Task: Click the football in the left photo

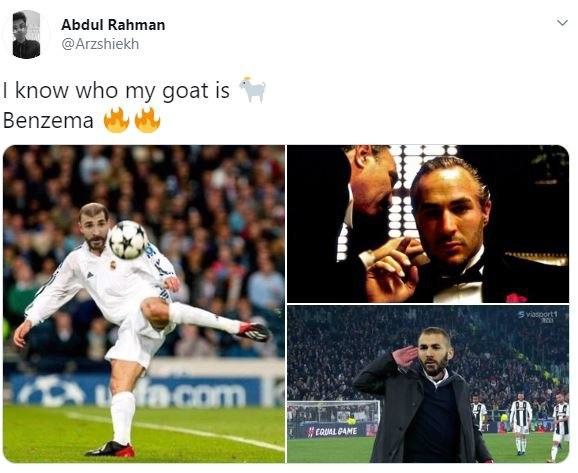Action: tap(128, 240)
